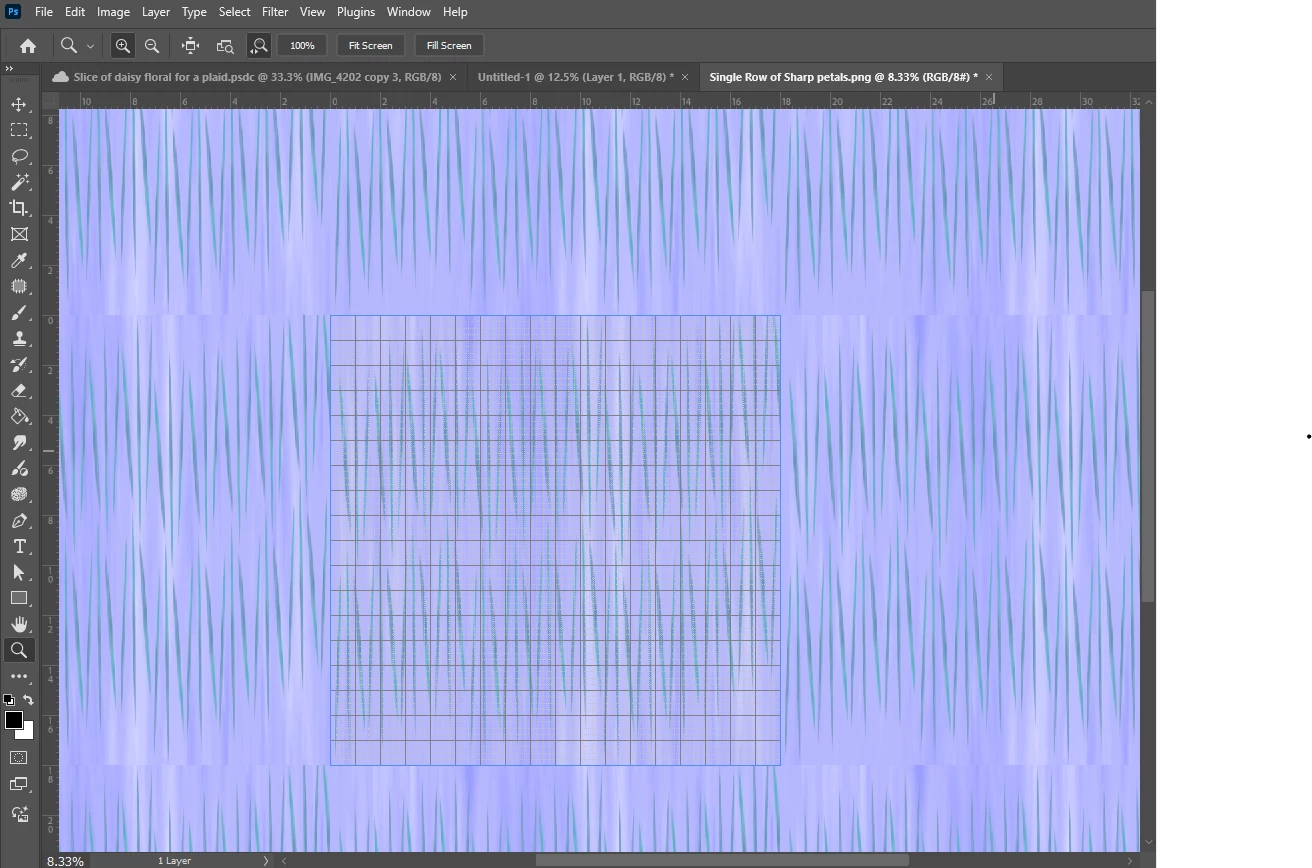Open the Layer menu
1312x868 pixels.
coord(155,12)
